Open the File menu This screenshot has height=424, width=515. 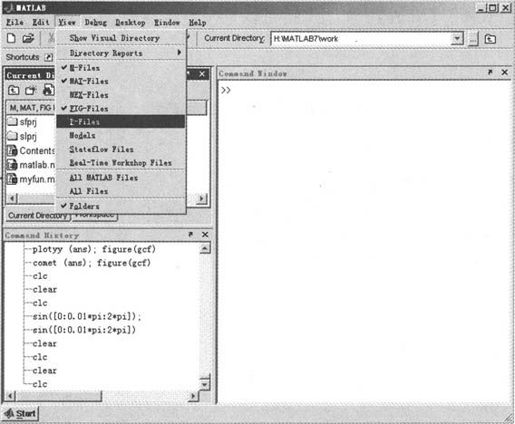coord(15,22)
